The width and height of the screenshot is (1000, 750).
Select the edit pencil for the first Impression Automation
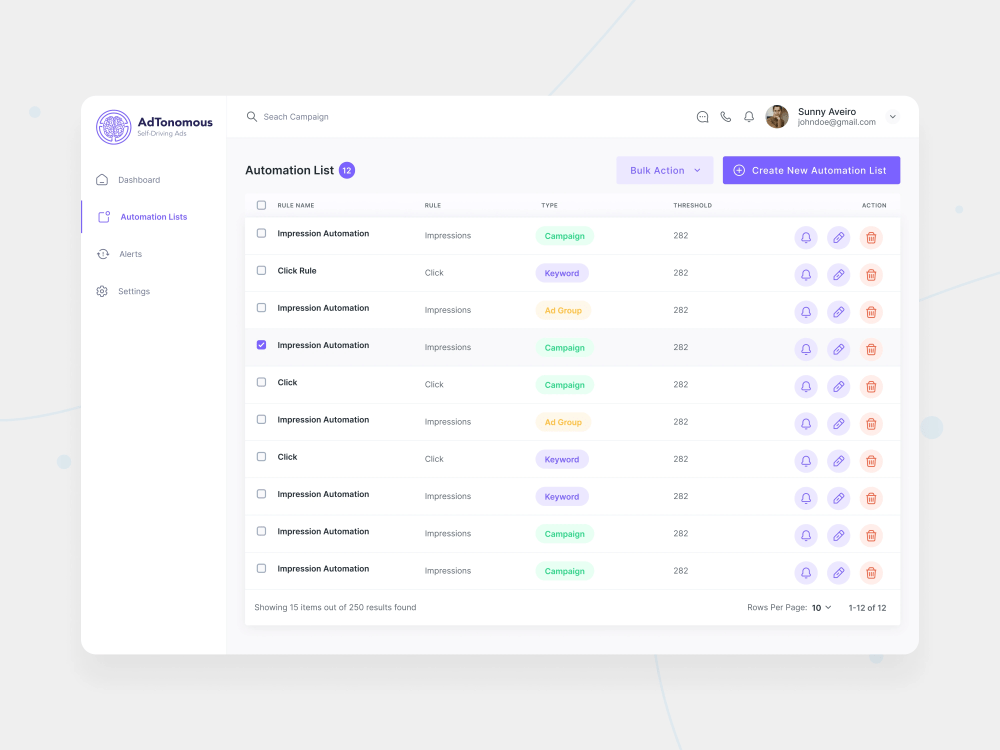coord(838,237)
